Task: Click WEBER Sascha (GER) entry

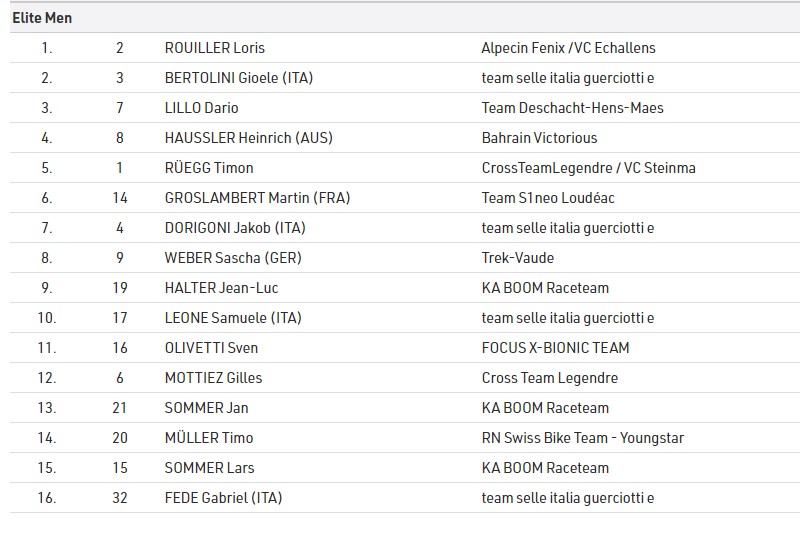Action: 233,258
